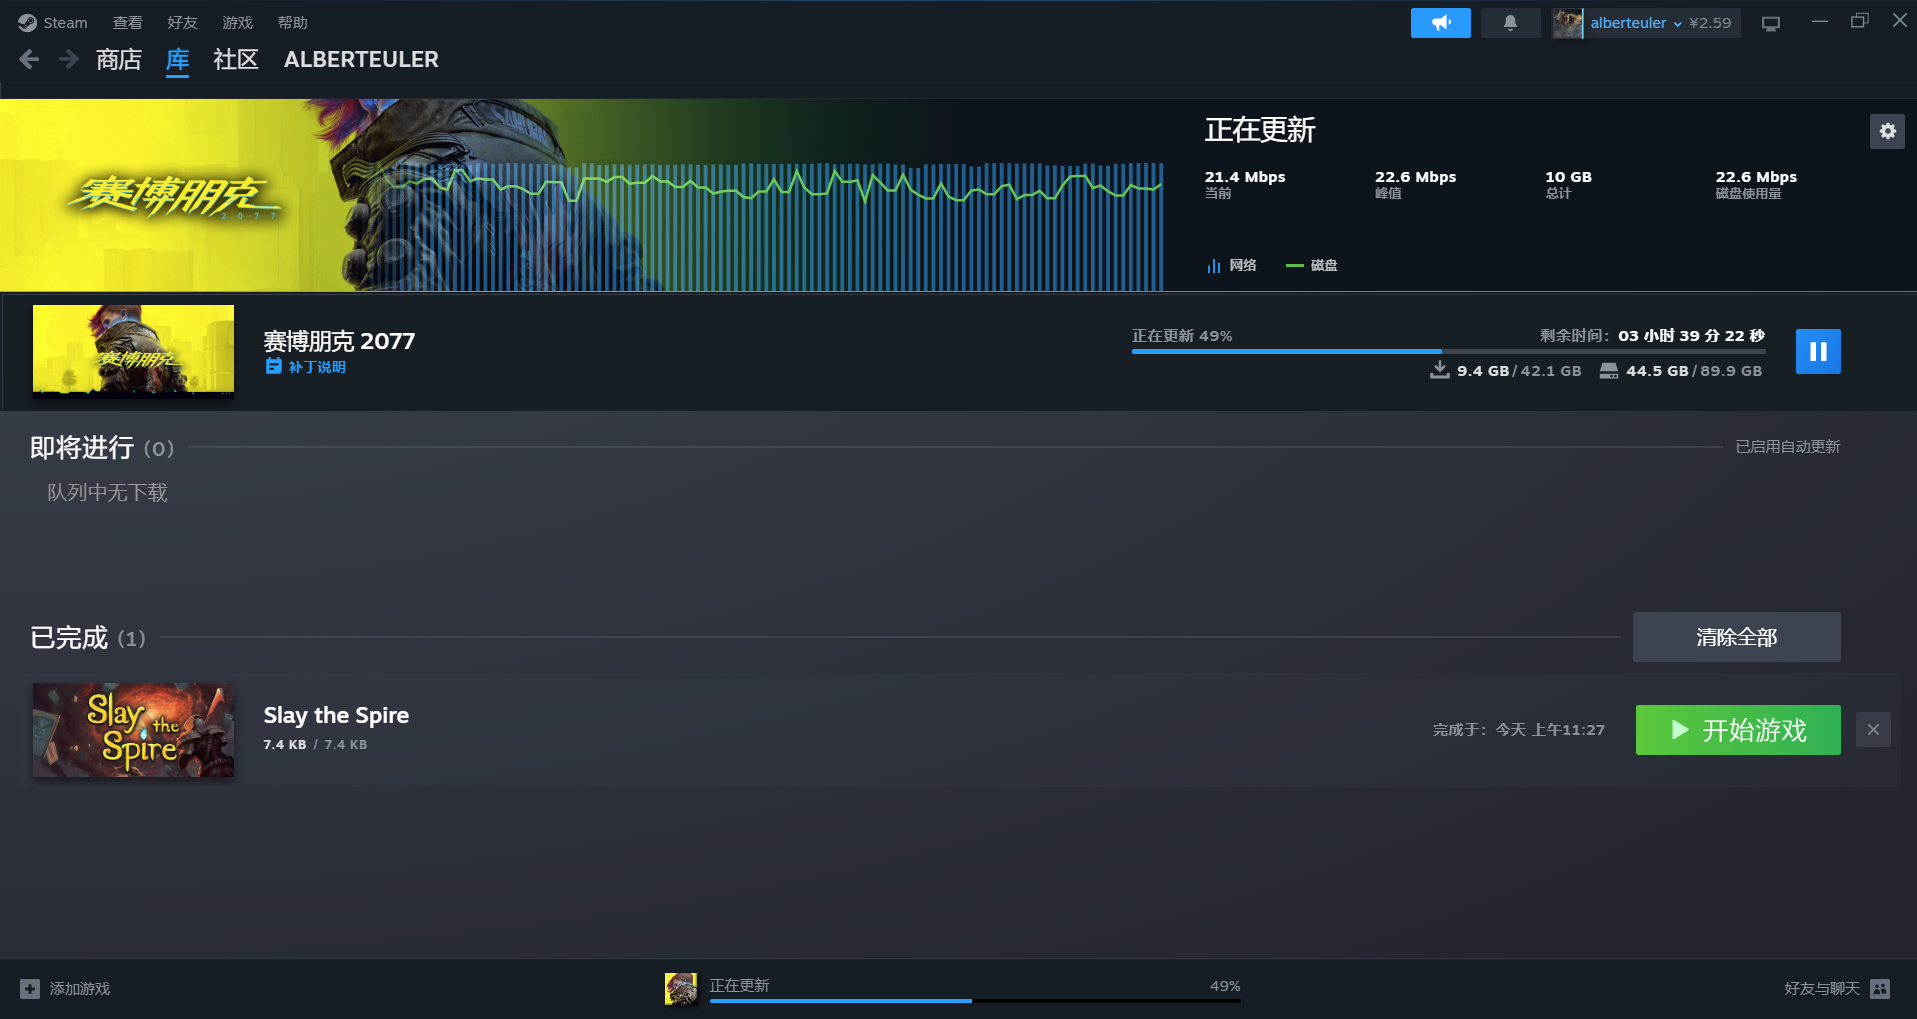1917x1019 pixels.
Task: Click the friends chat grid icon
Action: (x=1880, y=989)
